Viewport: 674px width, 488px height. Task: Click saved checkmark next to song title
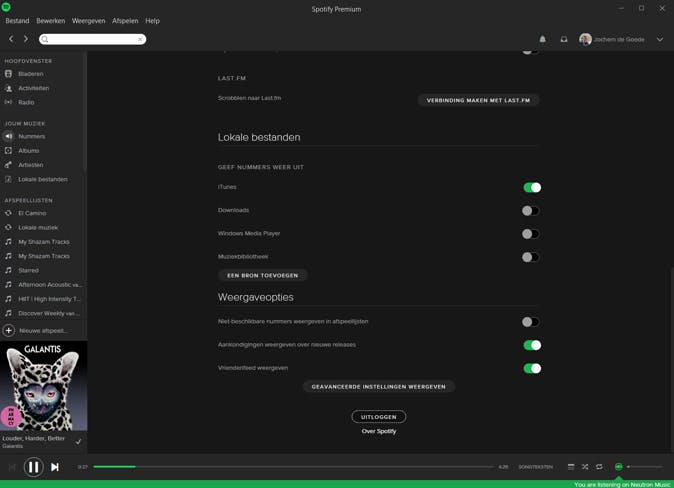[78, 442]
